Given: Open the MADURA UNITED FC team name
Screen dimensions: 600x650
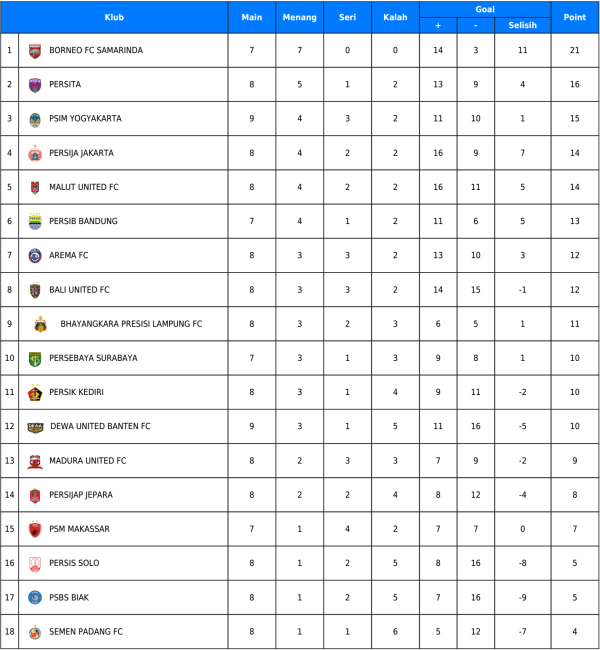Looking at the screenshot, I should point(88,461).
